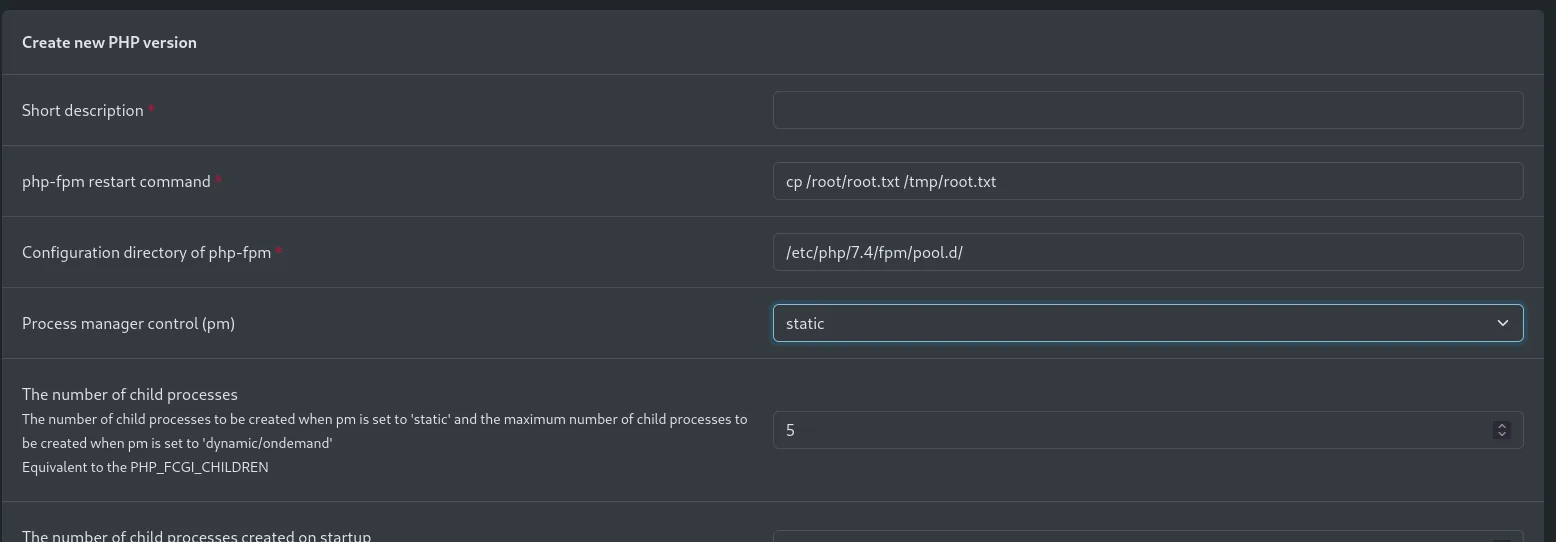Click 'Equivalent to the PHP_FCGI_CHILDREN' text
Viewport: 1556px width, 542px height.
coord(145,467)
